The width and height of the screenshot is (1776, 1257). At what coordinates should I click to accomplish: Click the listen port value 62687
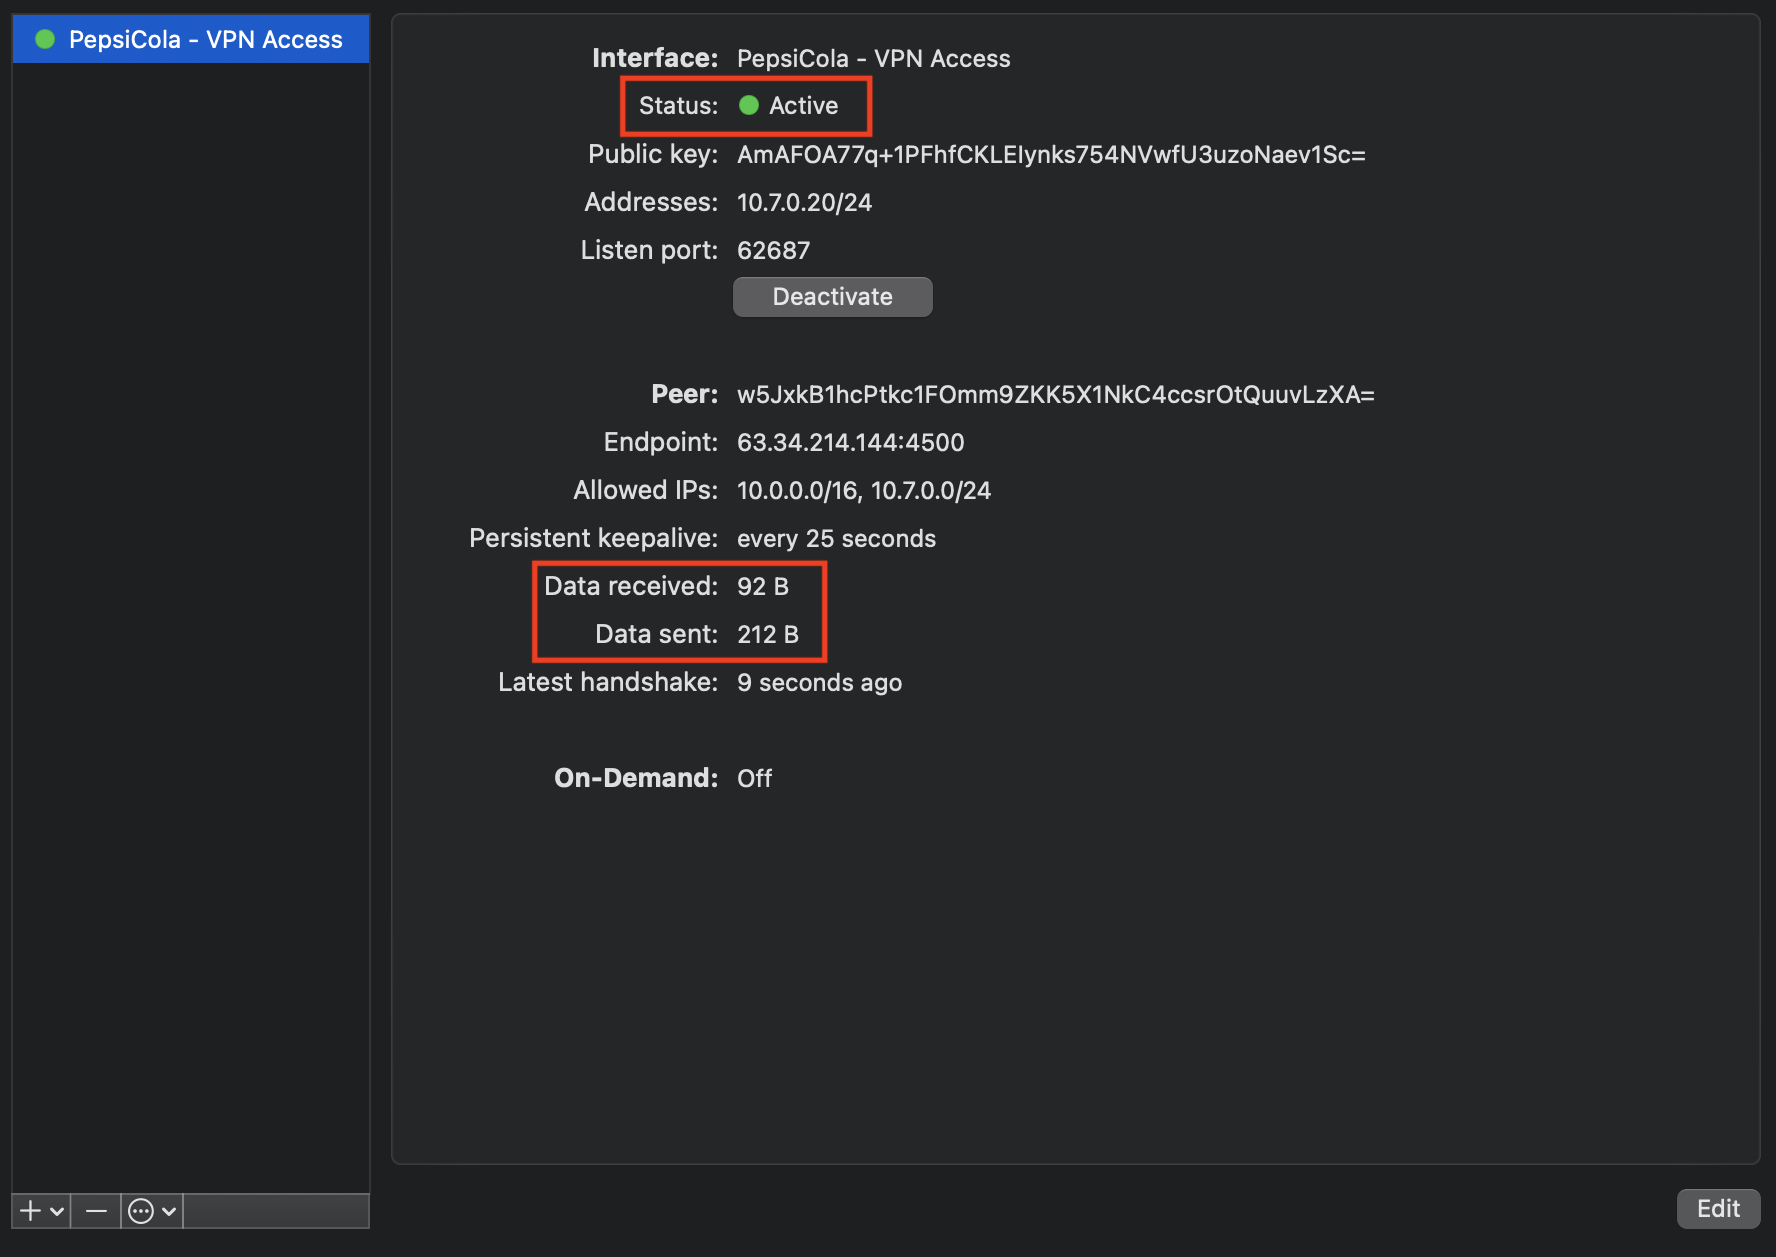(x=773, y=251)
